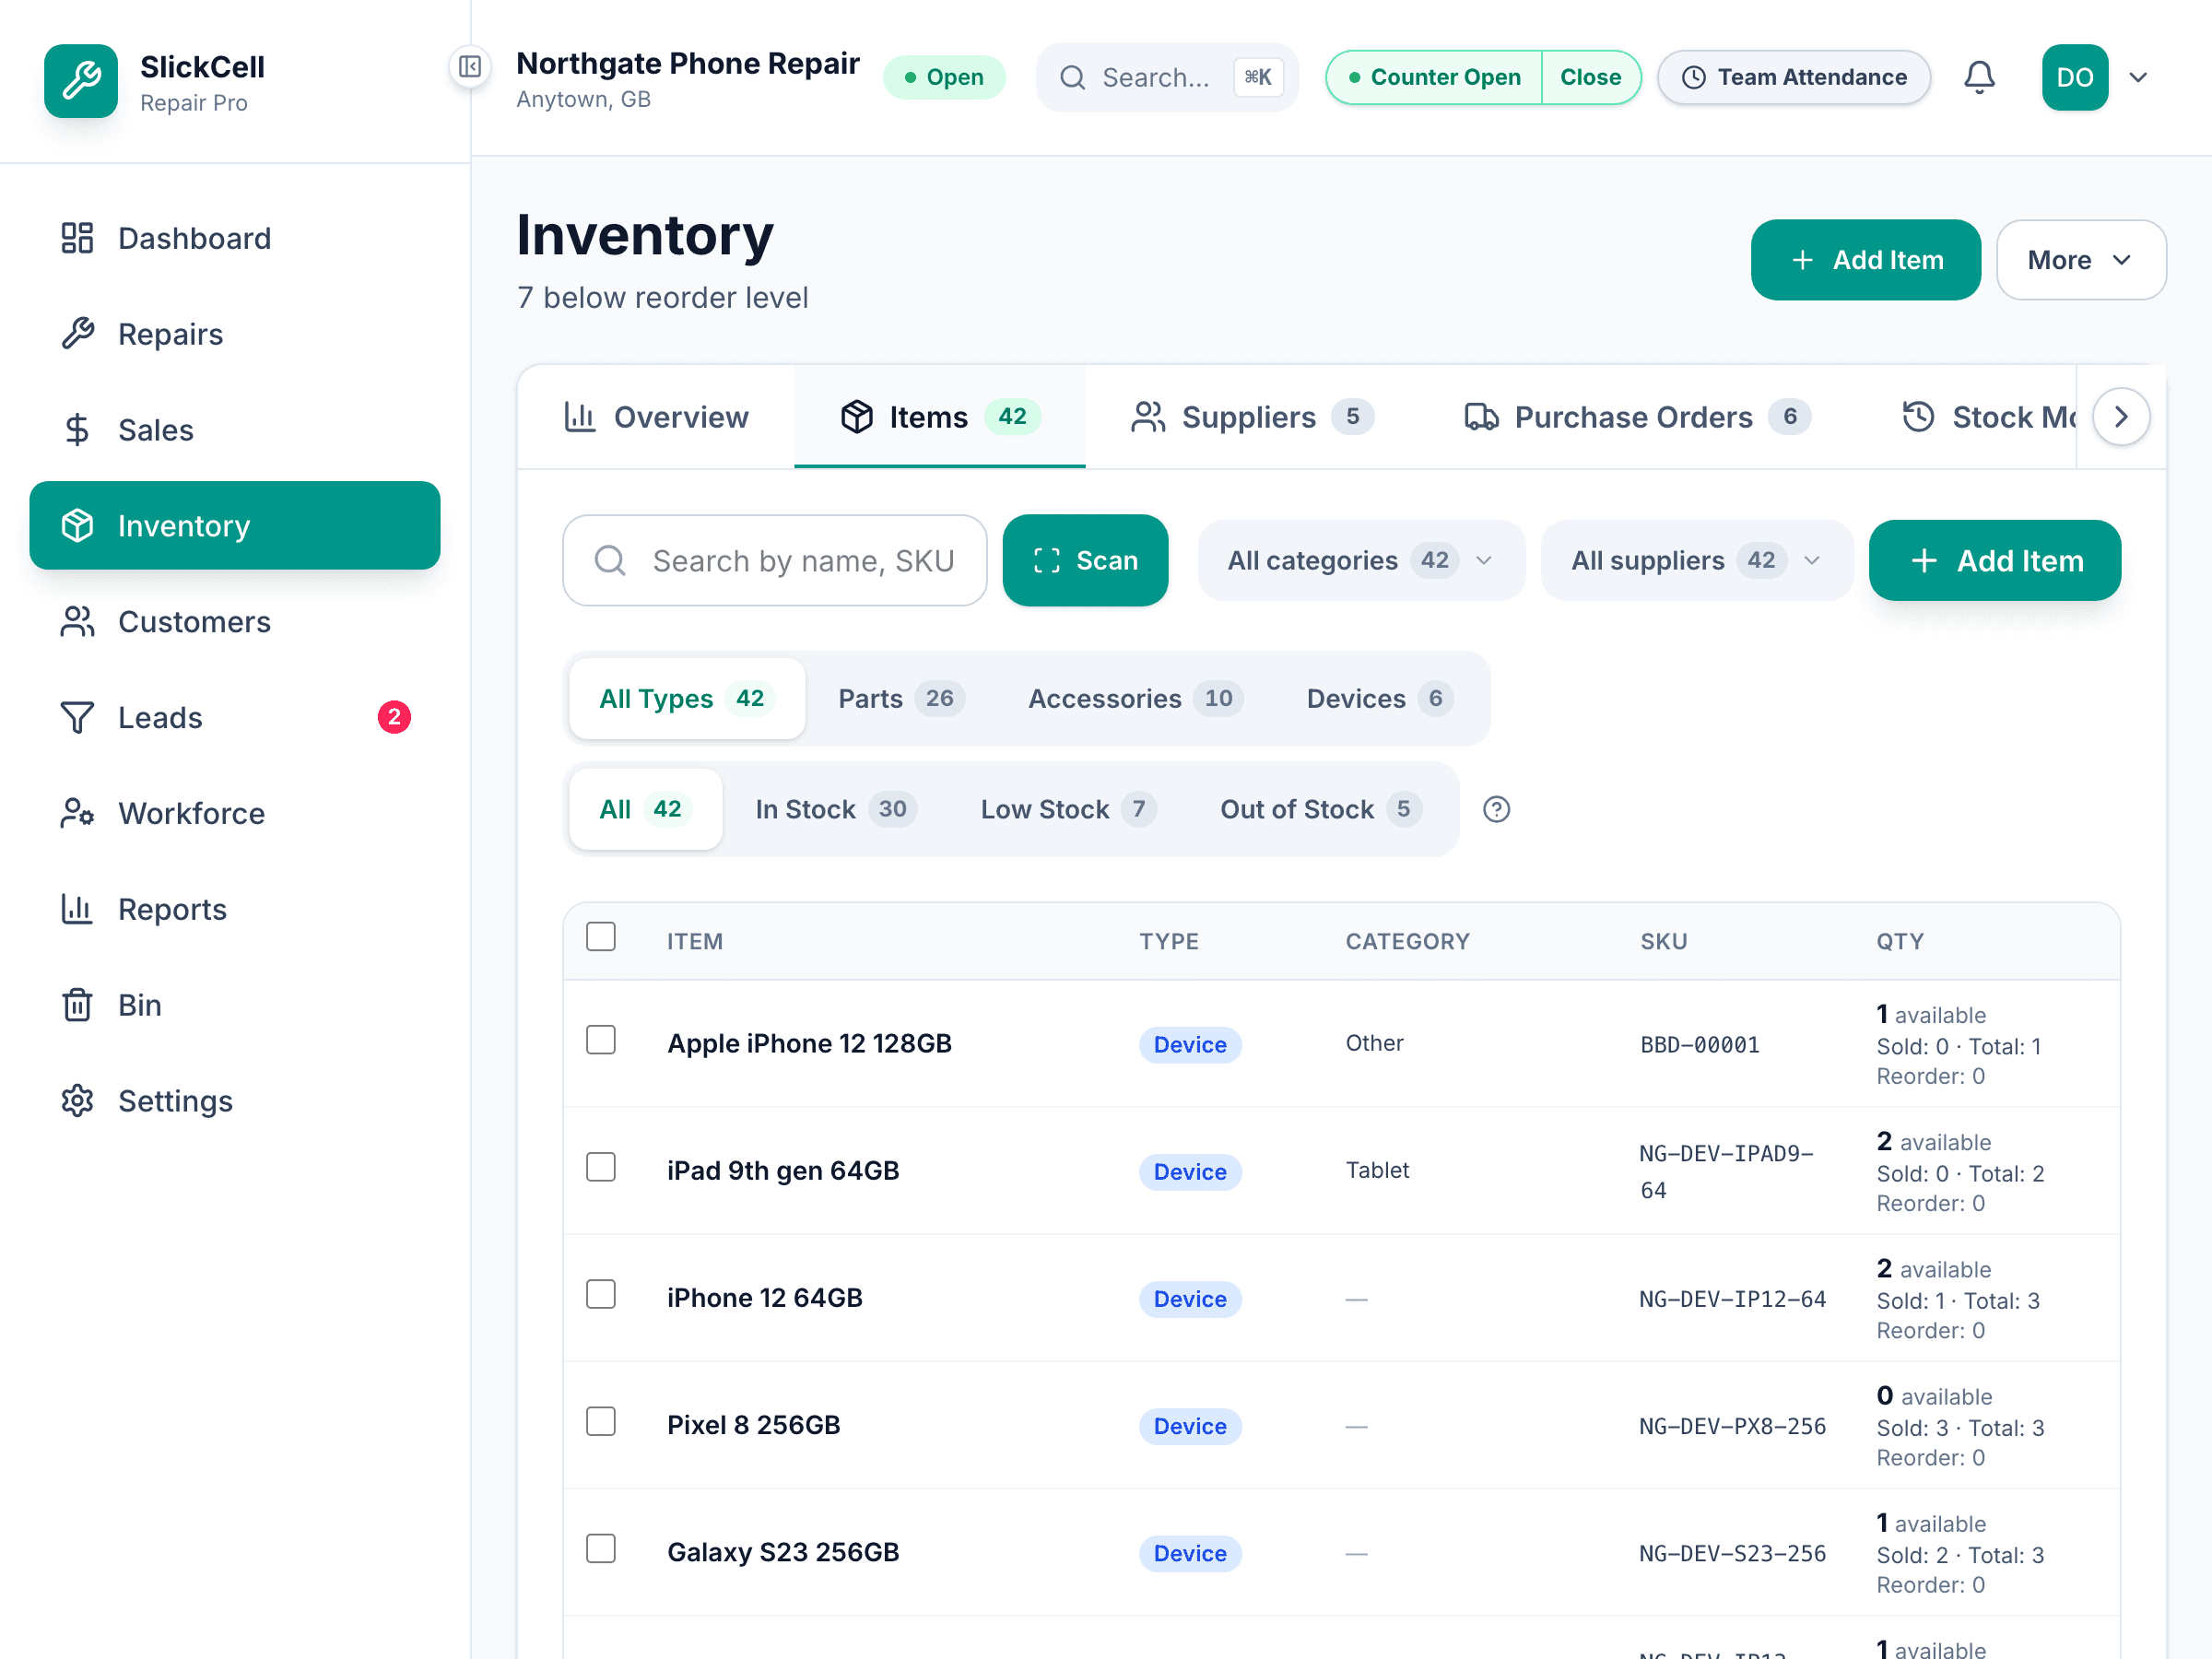
Task: Open notifications bell
Action: [x=1979, y=77]
